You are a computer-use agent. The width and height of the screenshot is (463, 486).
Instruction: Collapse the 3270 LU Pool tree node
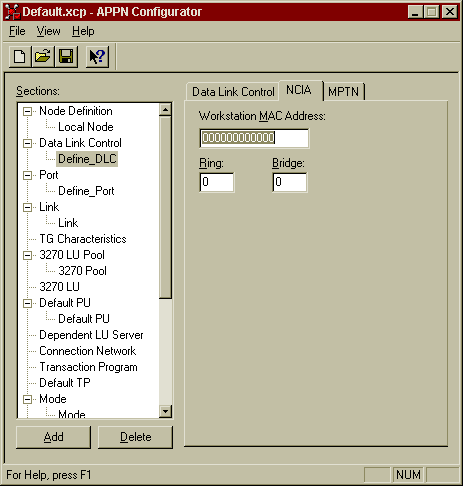coord(27,255)
